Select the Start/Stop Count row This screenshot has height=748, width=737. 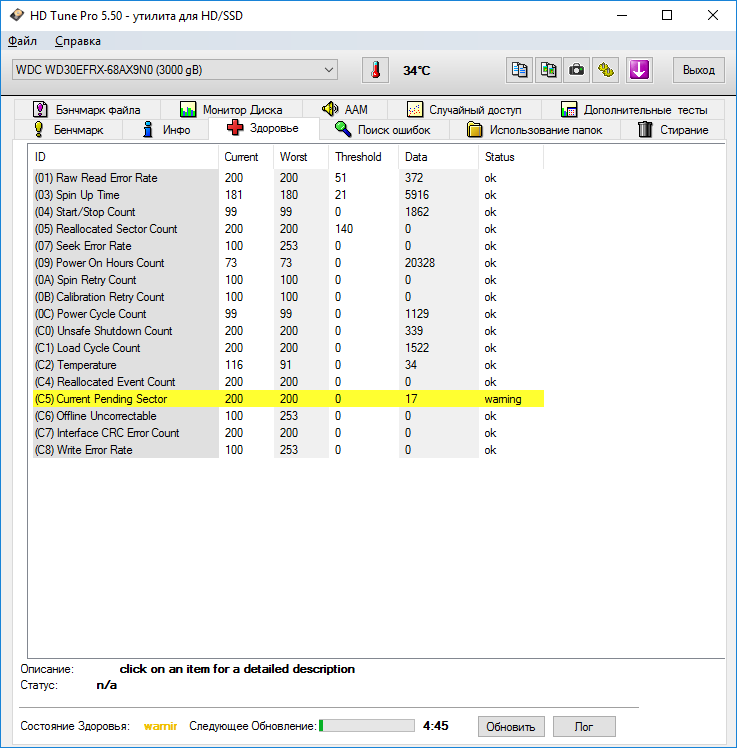[288, 212]
